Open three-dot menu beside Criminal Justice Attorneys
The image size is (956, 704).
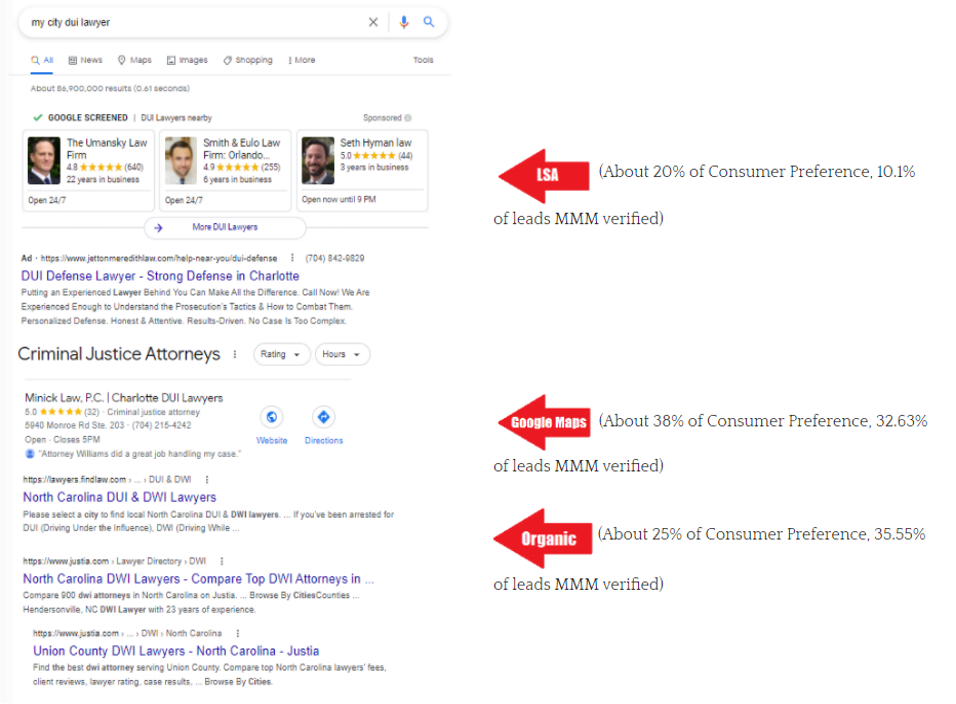(x=235, y=354)
